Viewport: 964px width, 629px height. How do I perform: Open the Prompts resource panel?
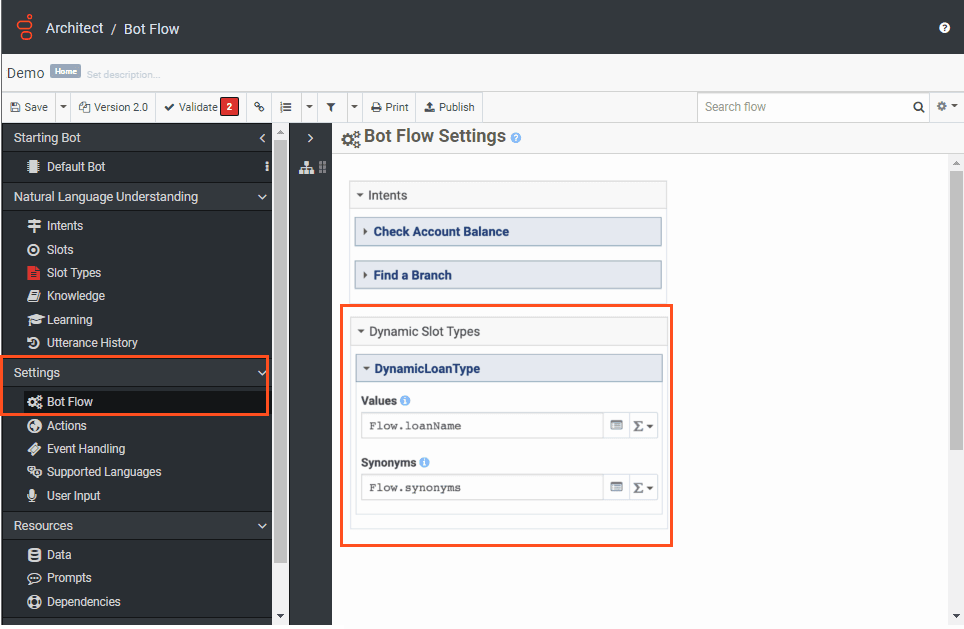(71, 577)
